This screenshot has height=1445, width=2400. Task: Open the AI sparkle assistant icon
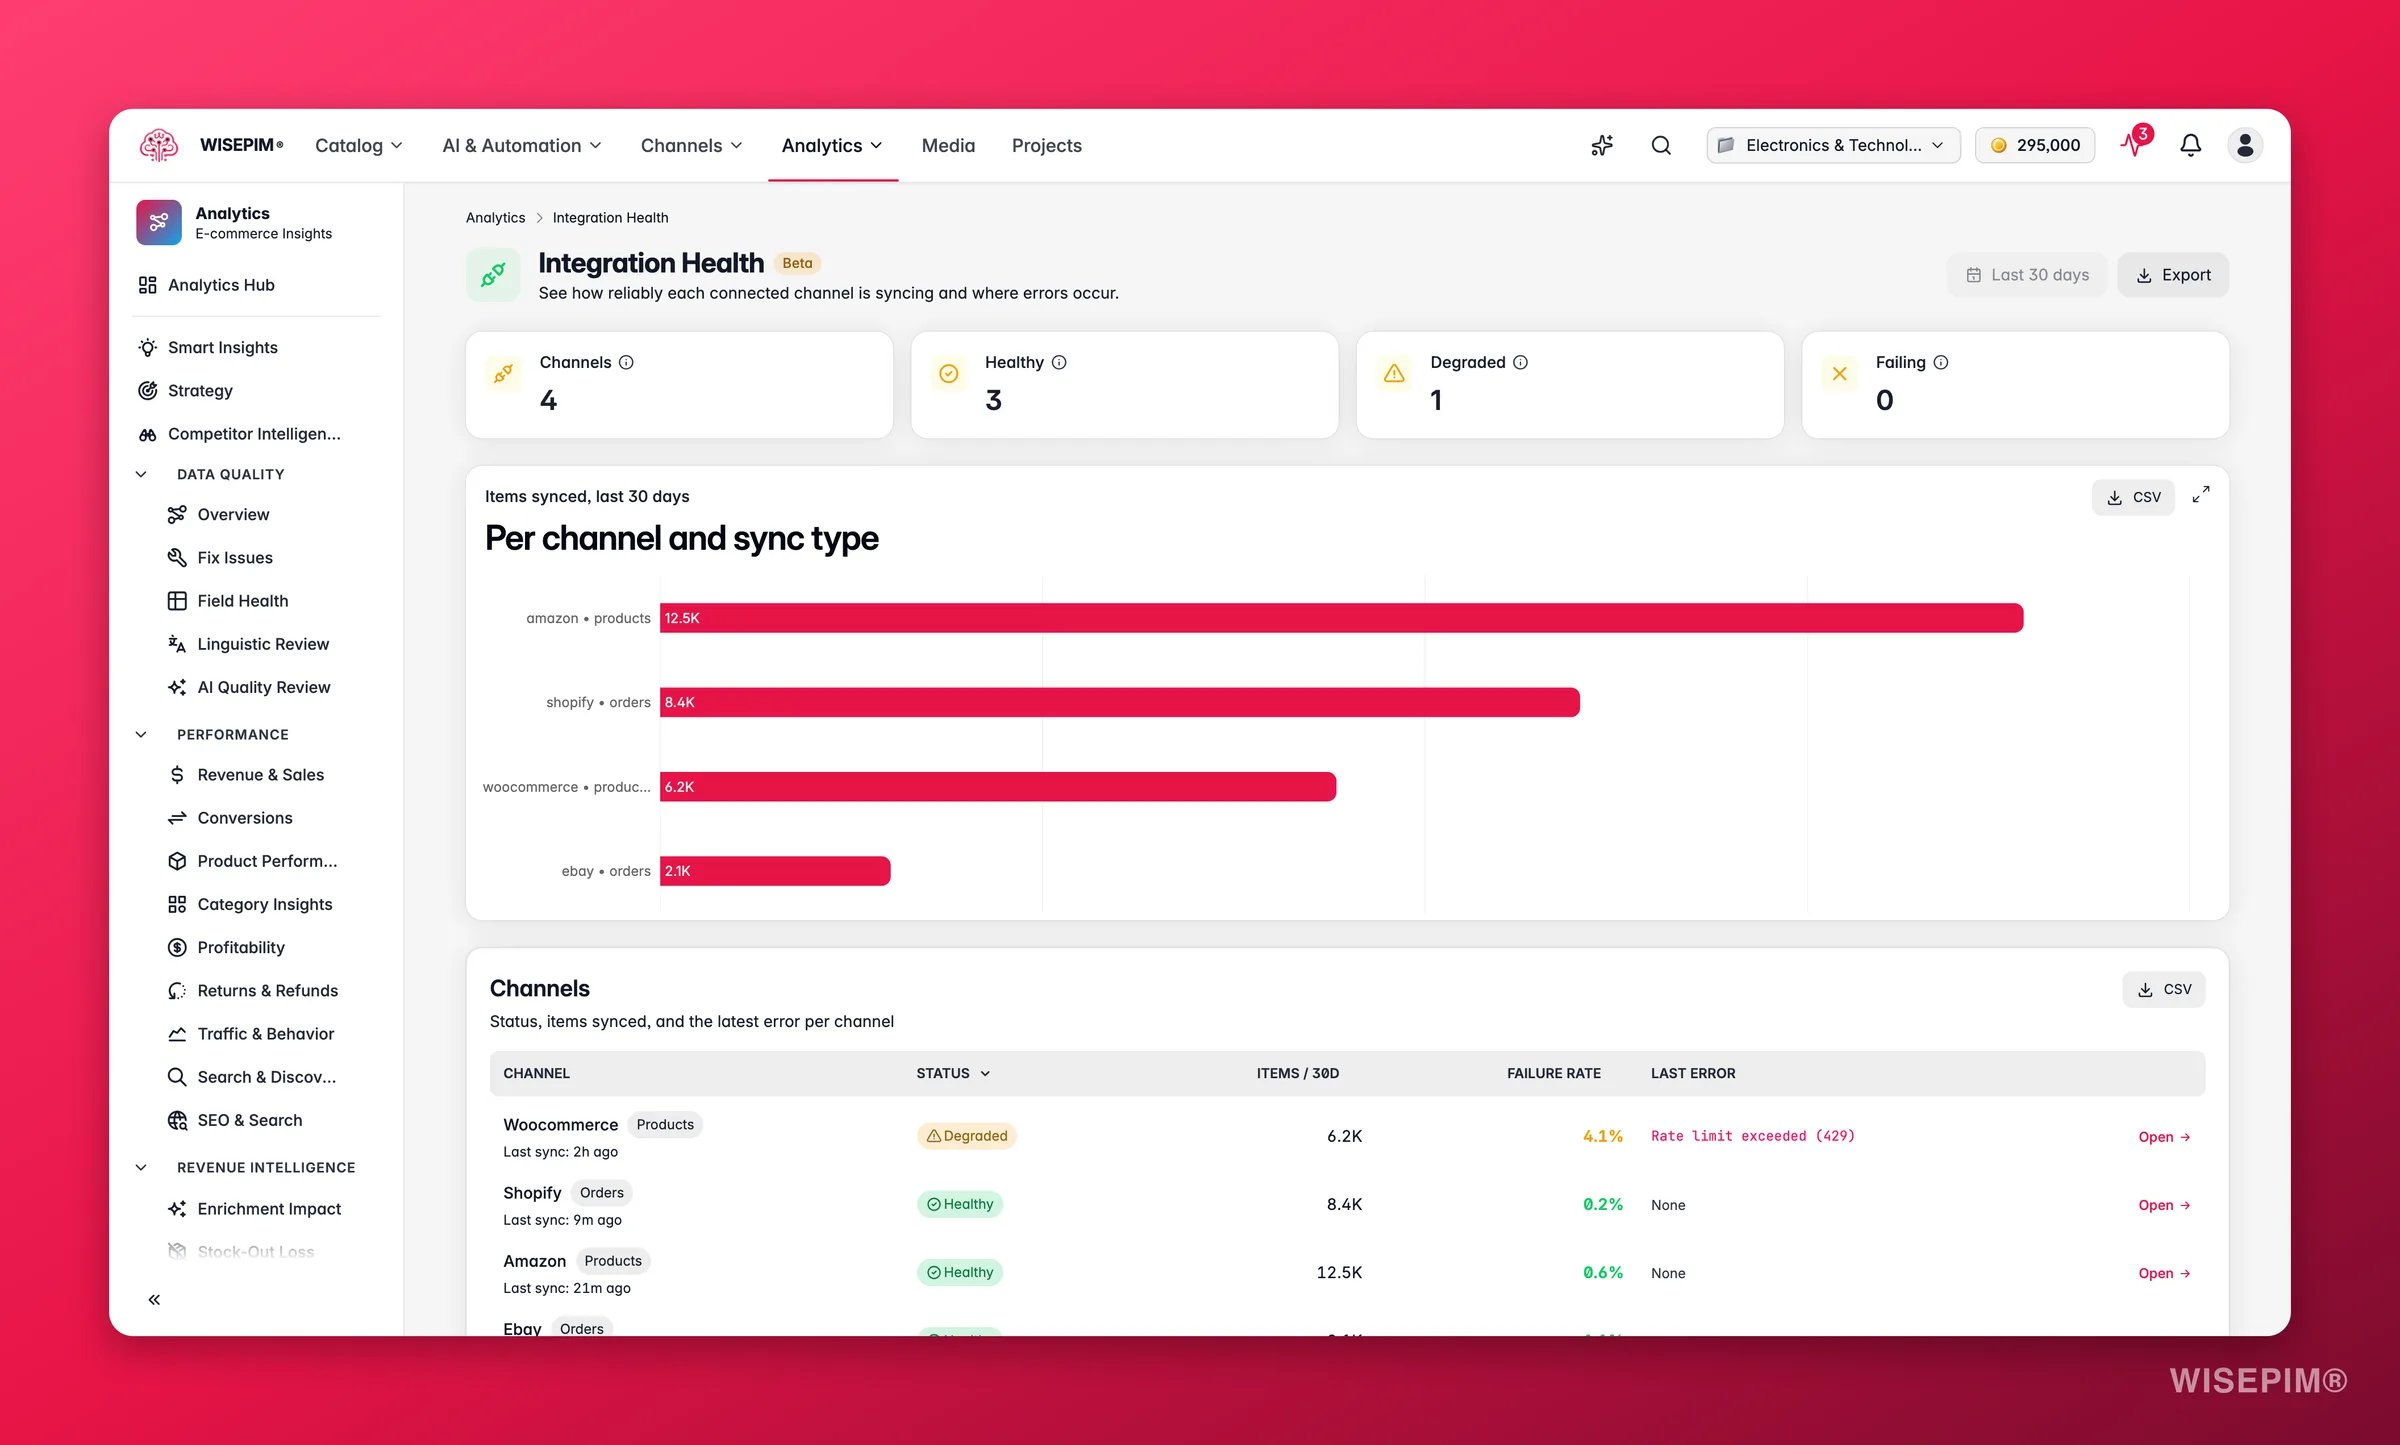(x=1602, y=145)
